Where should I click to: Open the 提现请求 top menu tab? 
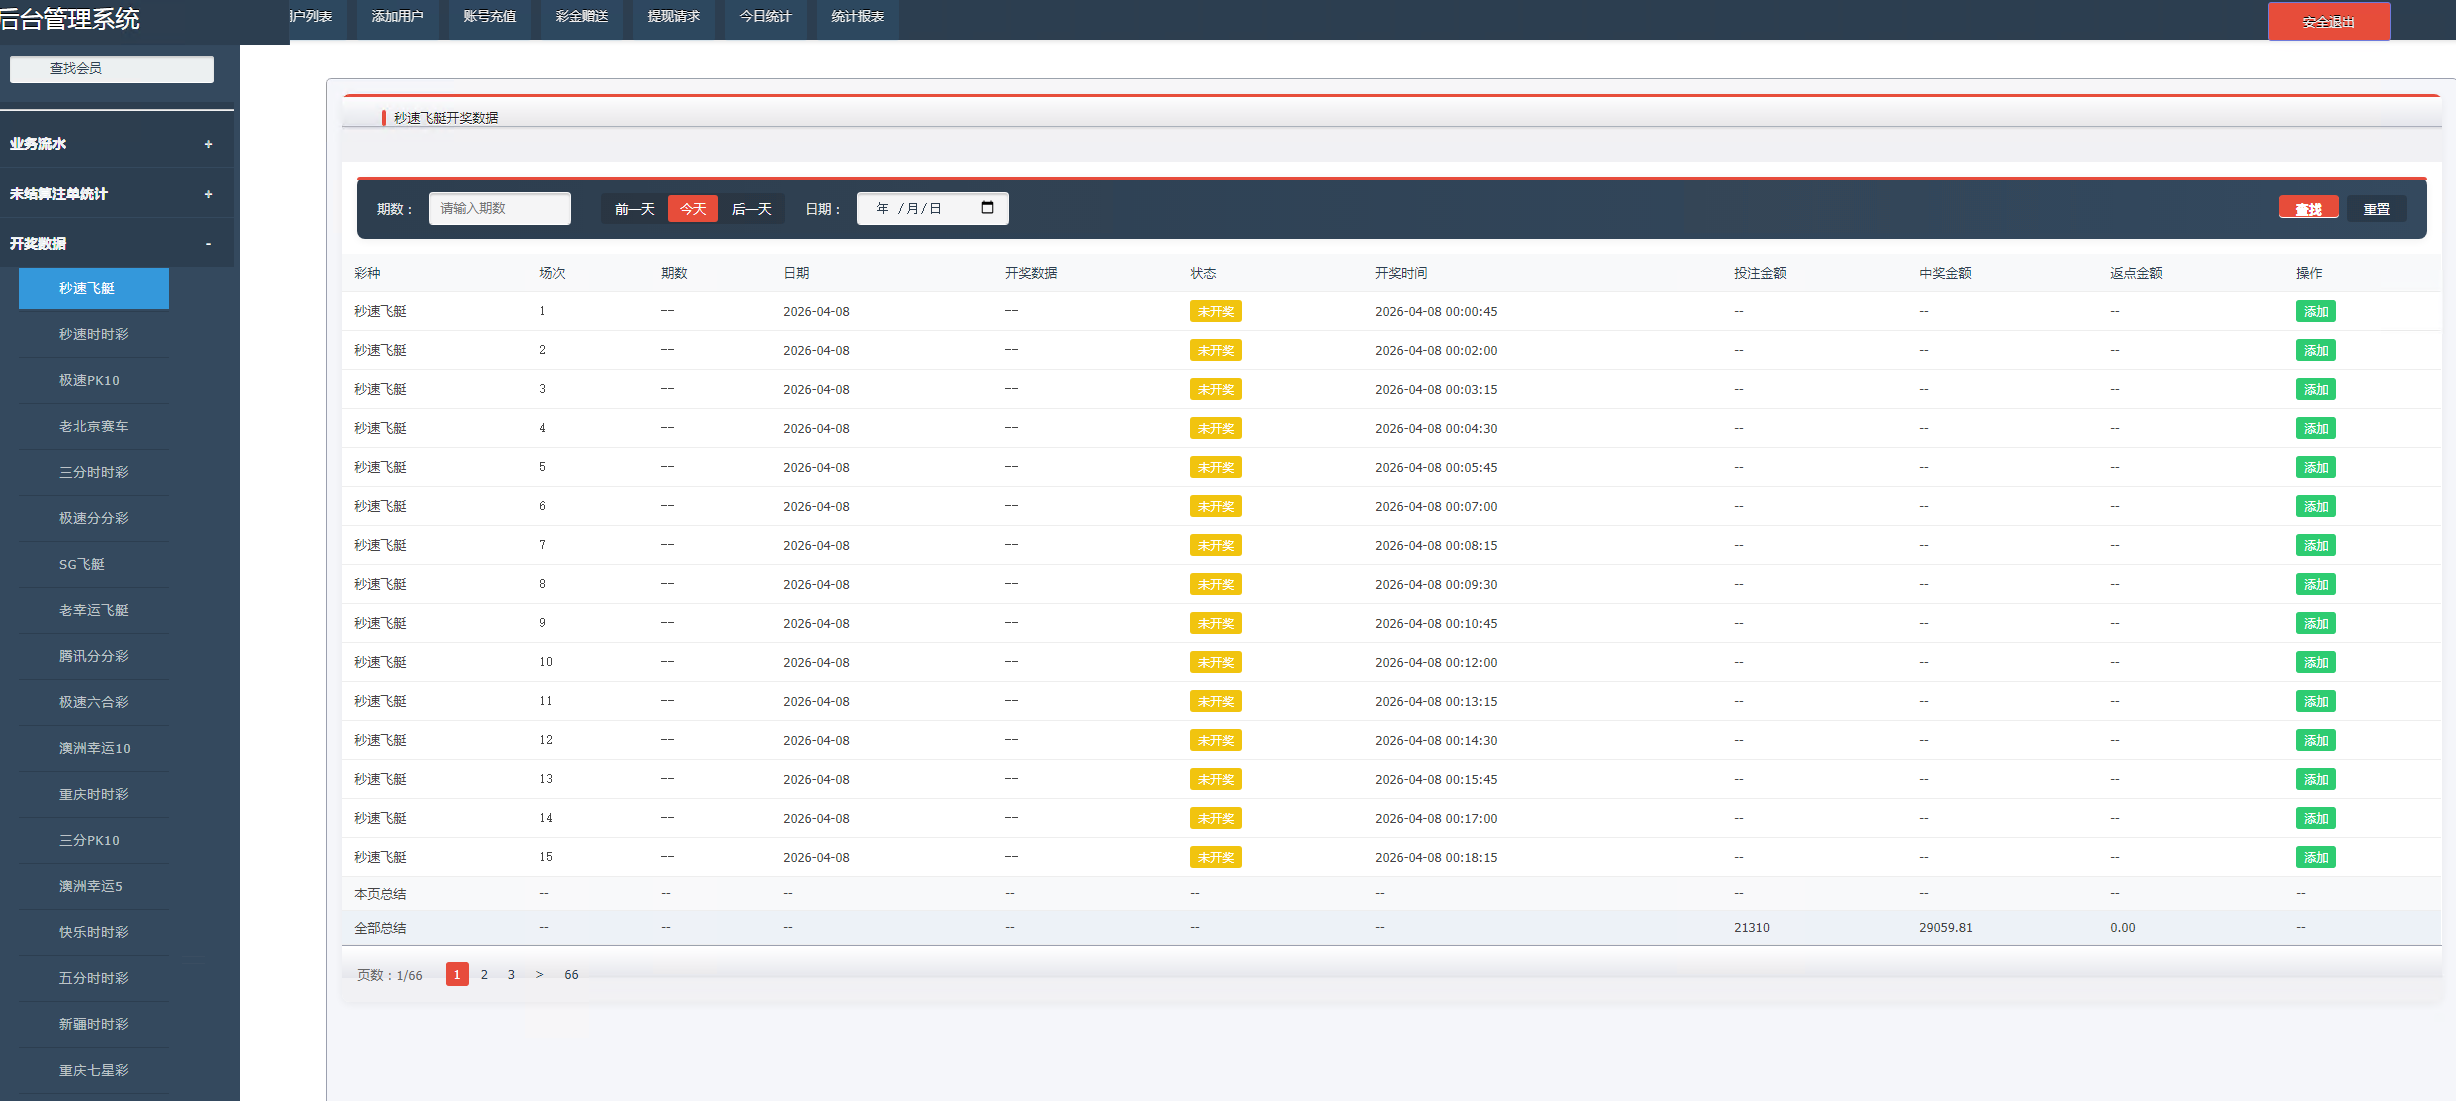(x=673, y=17)
